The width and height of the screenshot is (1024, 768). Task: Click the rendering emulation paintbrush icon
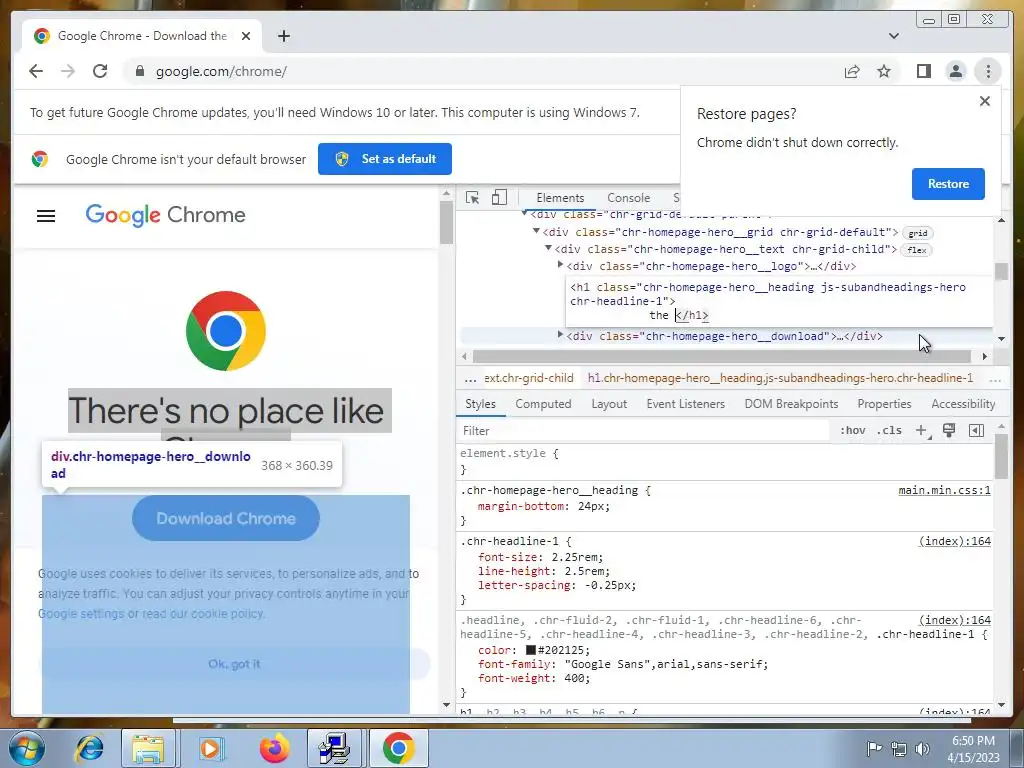coord(949,430)
